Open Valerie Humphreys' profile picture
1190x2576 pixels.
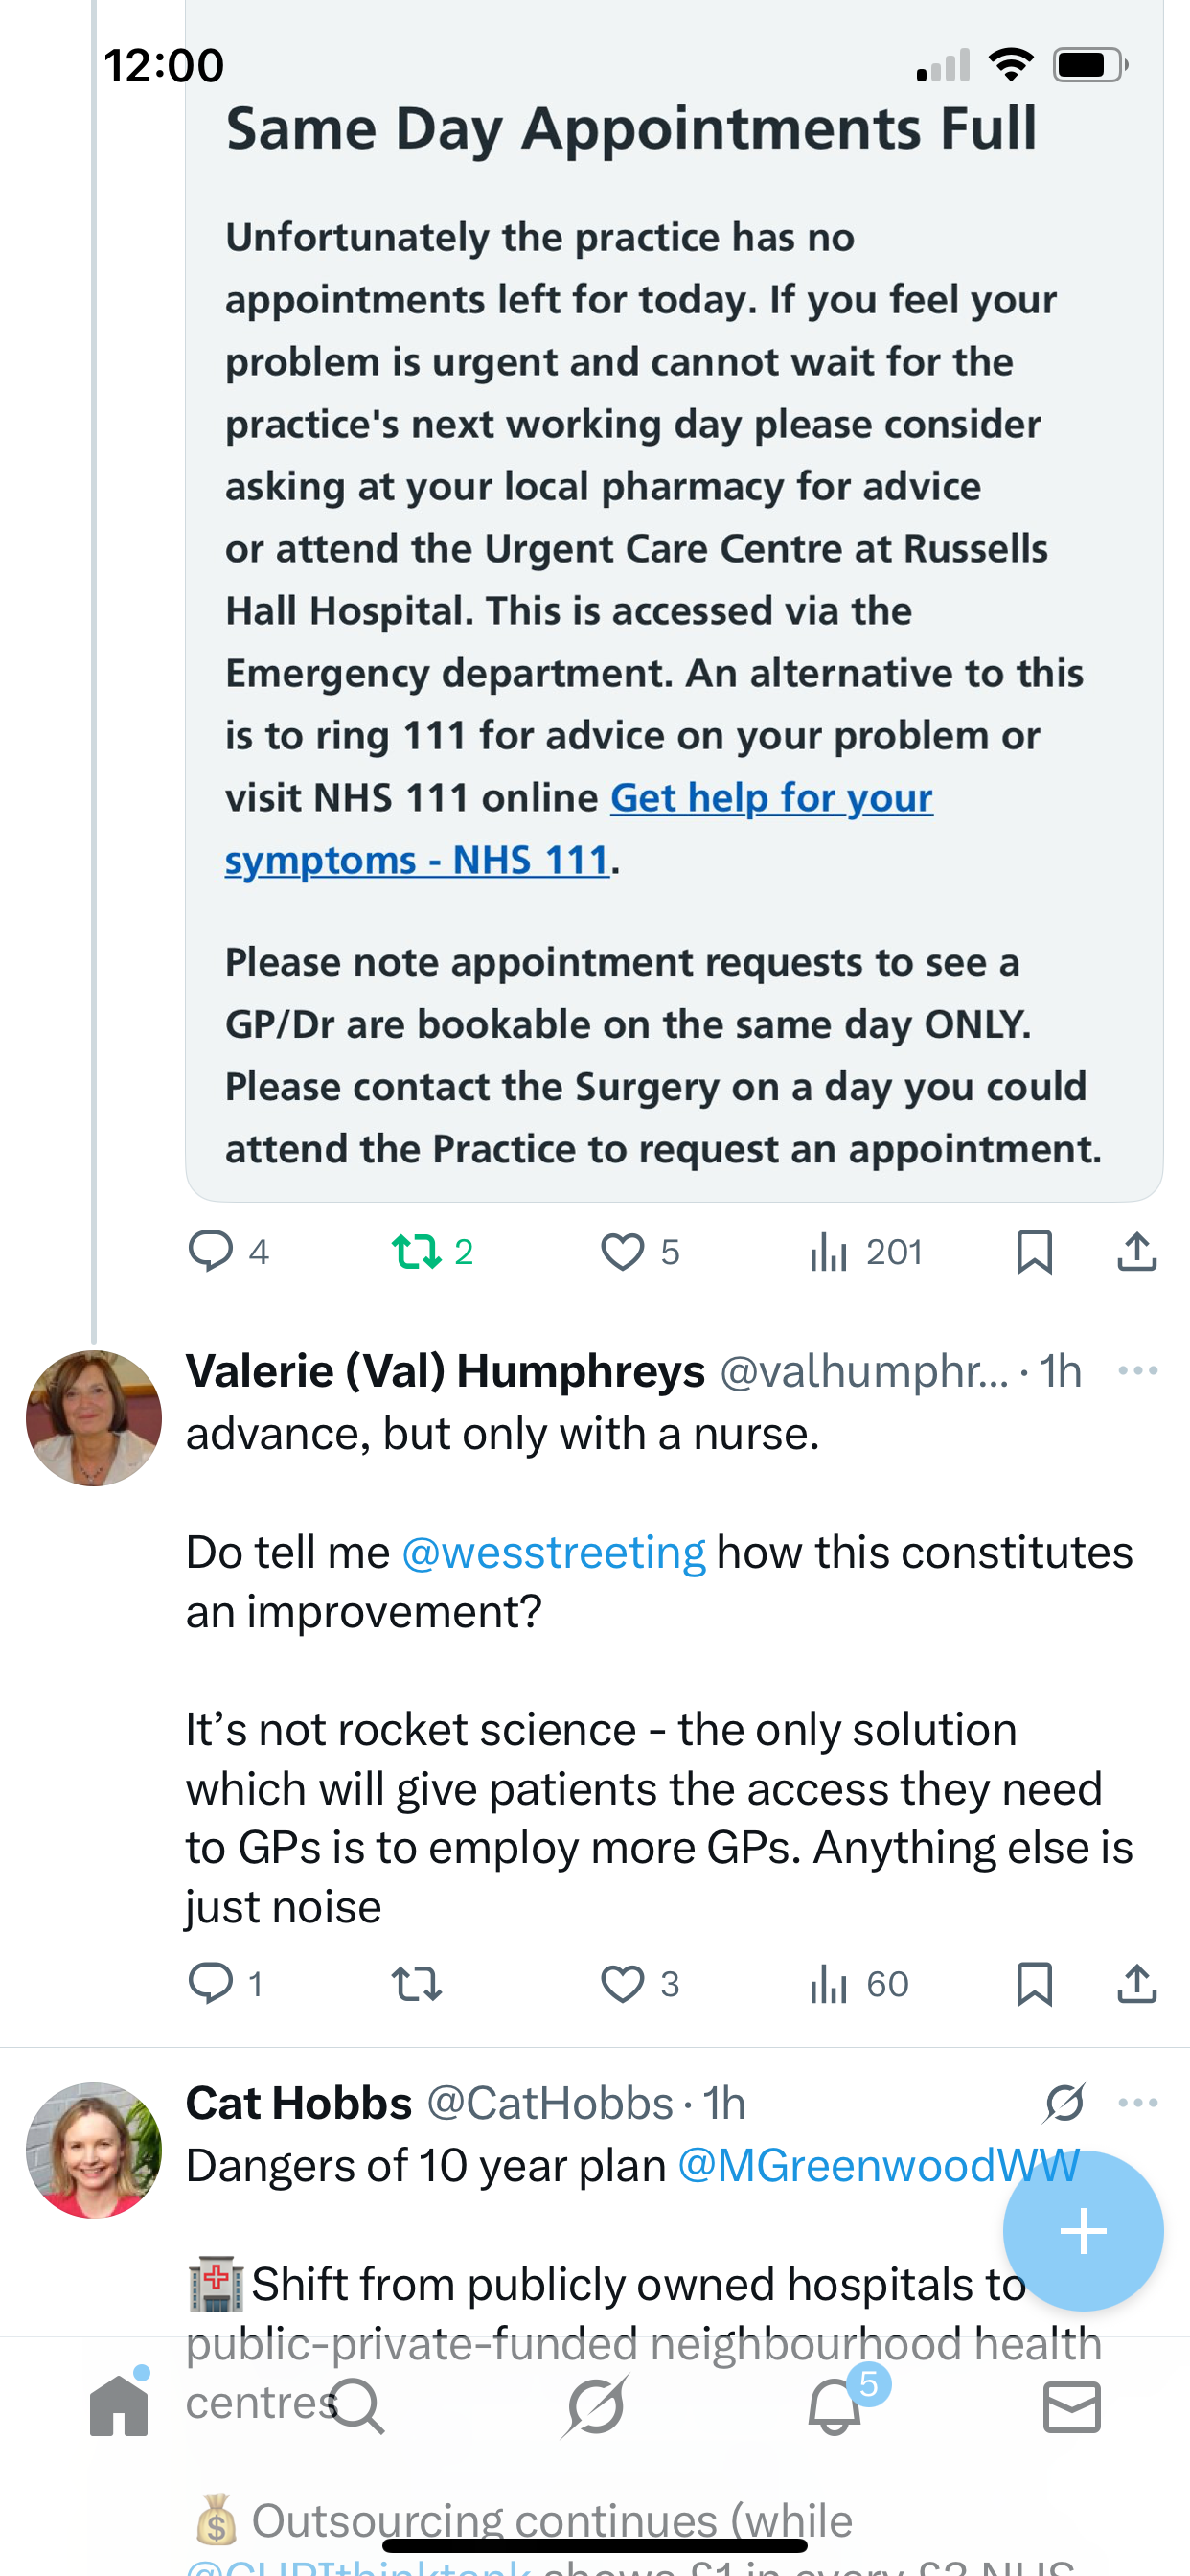pyautogui.click(x=93, y=1418)
